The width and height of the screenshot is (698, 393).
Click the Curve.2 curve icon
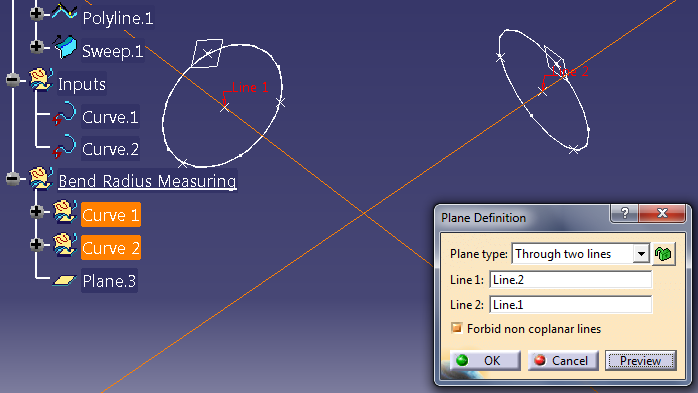coord(65,146)
